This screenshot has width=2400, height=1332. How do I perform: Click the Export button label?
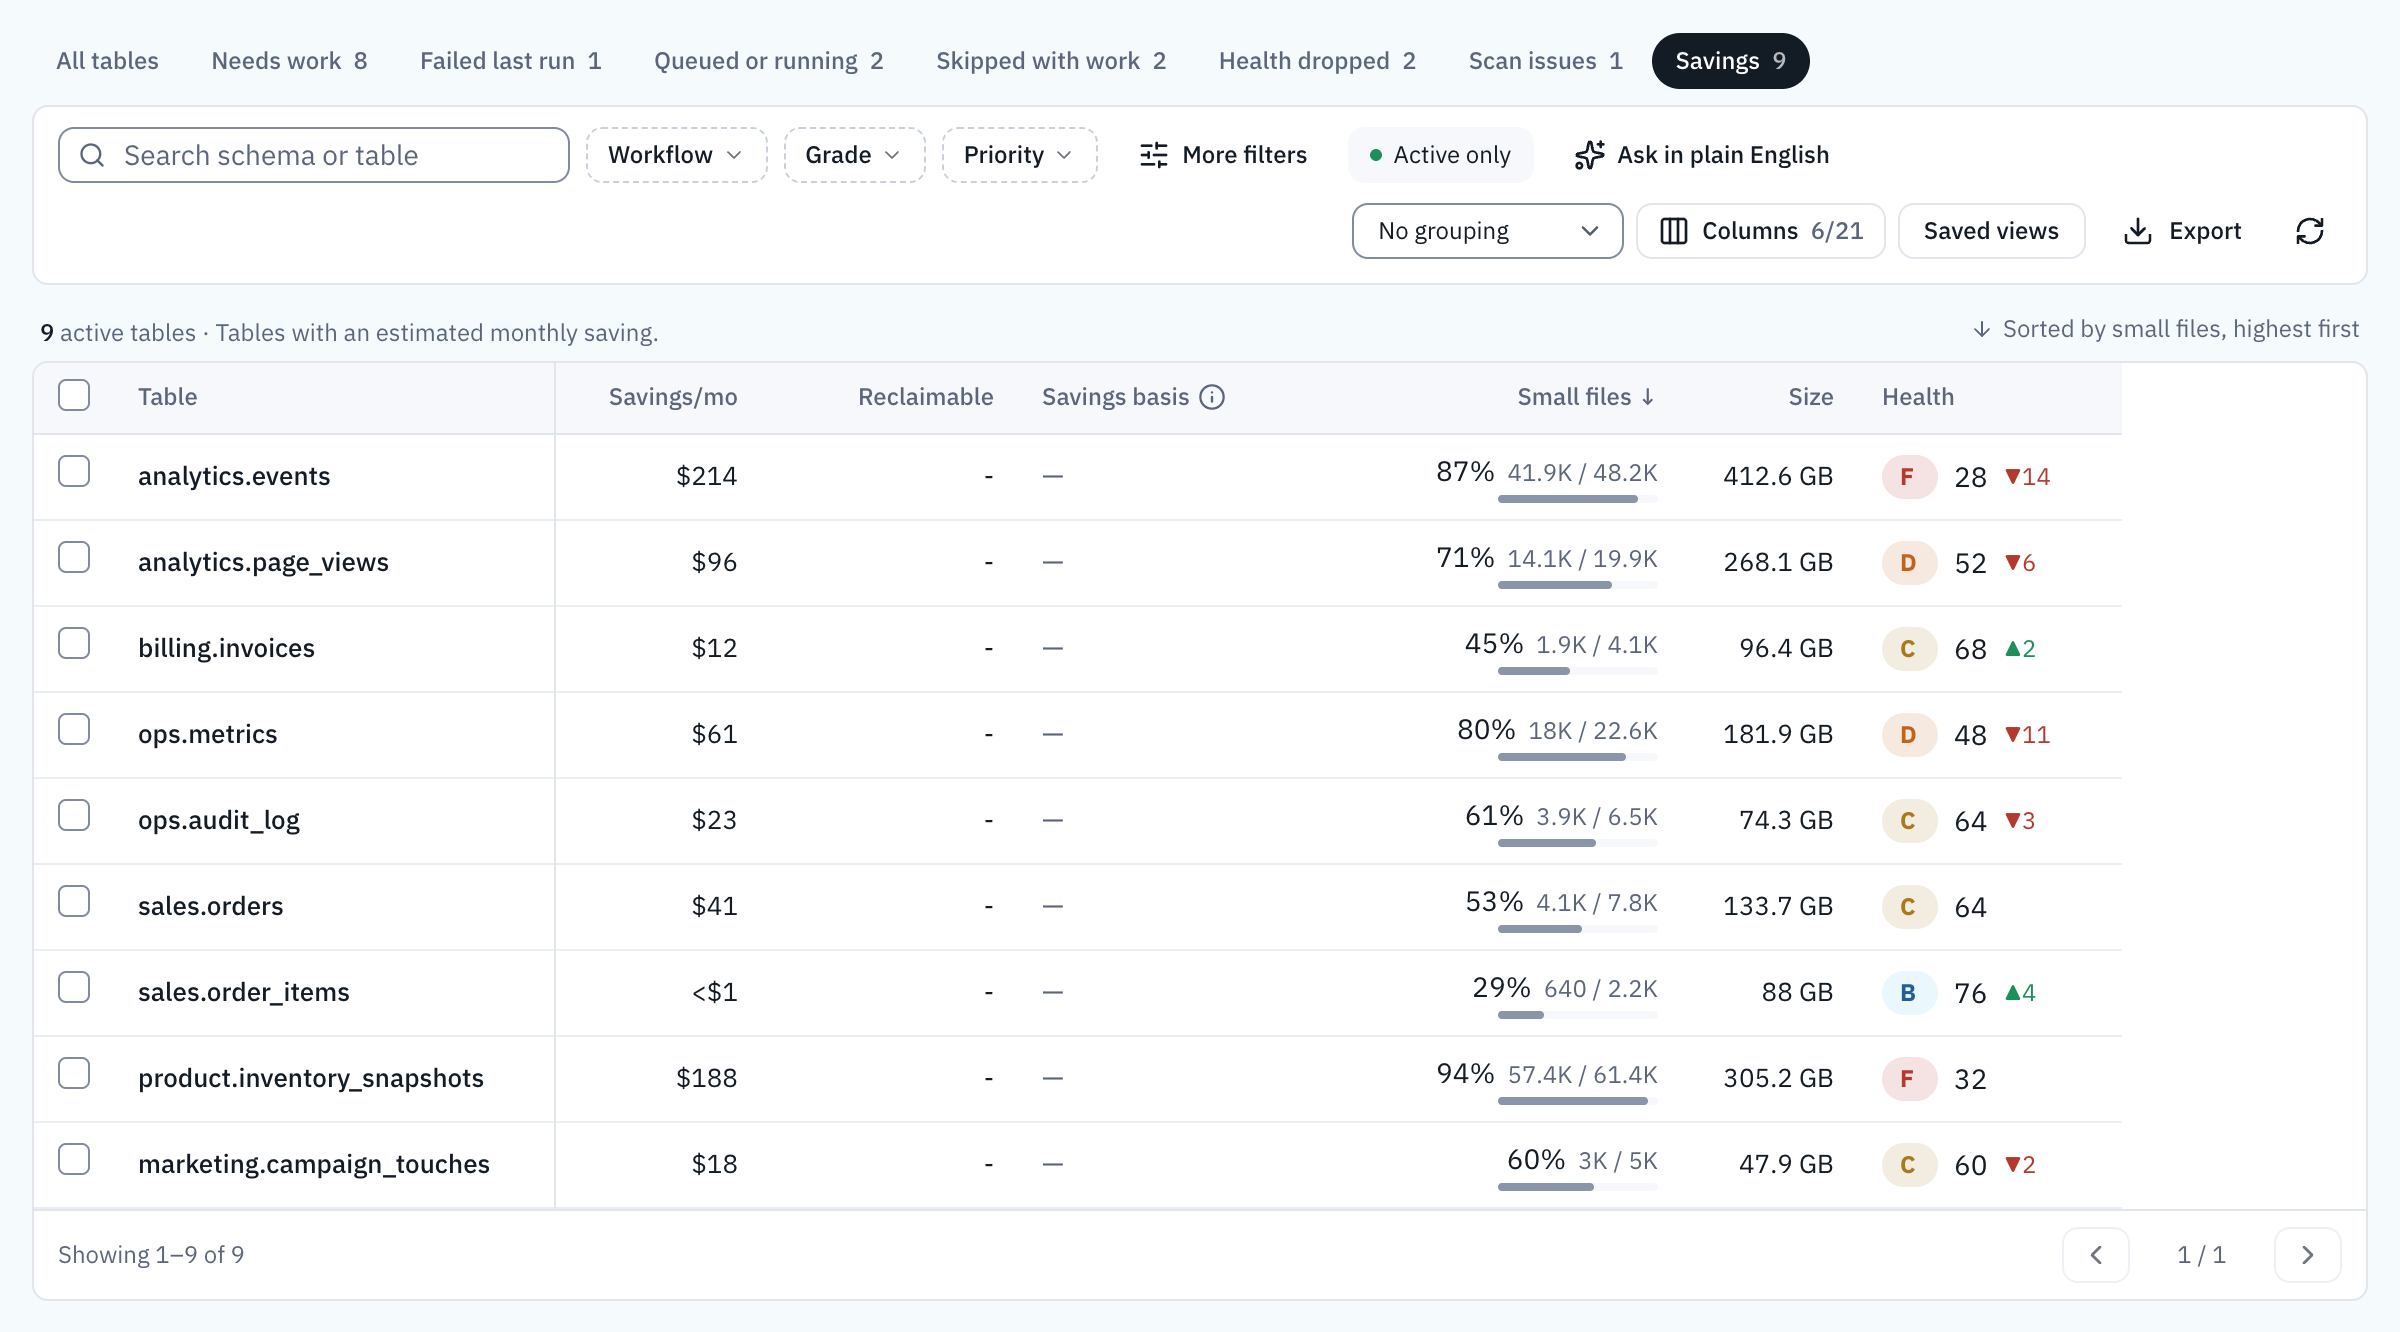2205,231
